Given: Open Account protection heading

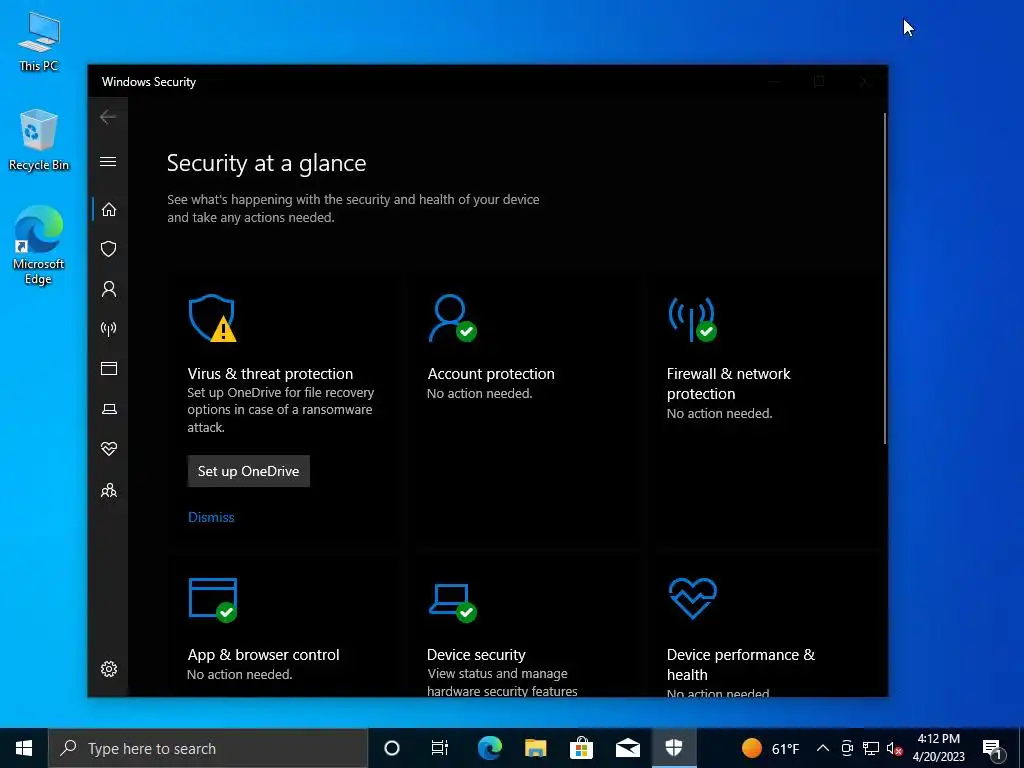Looking at the screenshot, I should click(490, 374).
